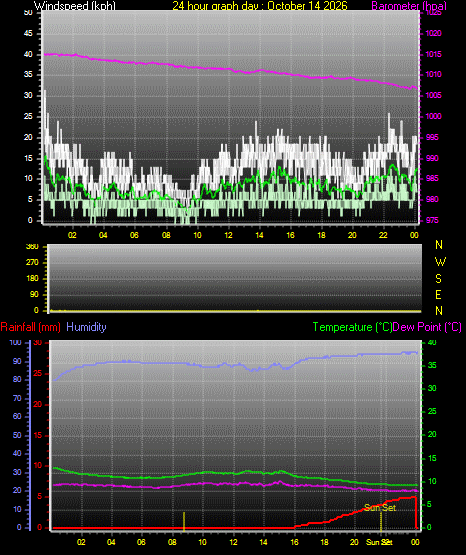
Task: Click hour 10 under the windspeed chart
Action: point(197,235)
